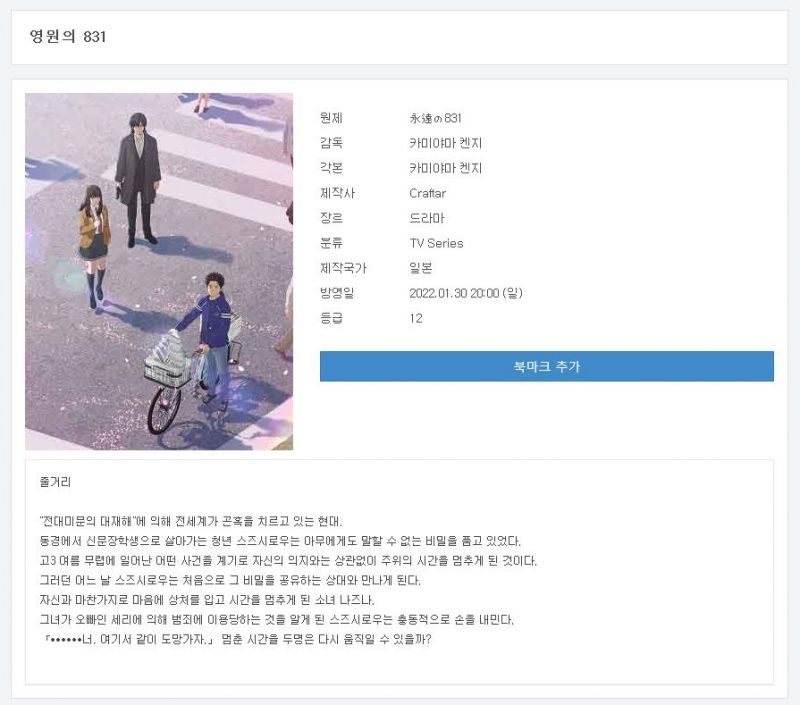Select the 드라마 genre value

point(426,218)
